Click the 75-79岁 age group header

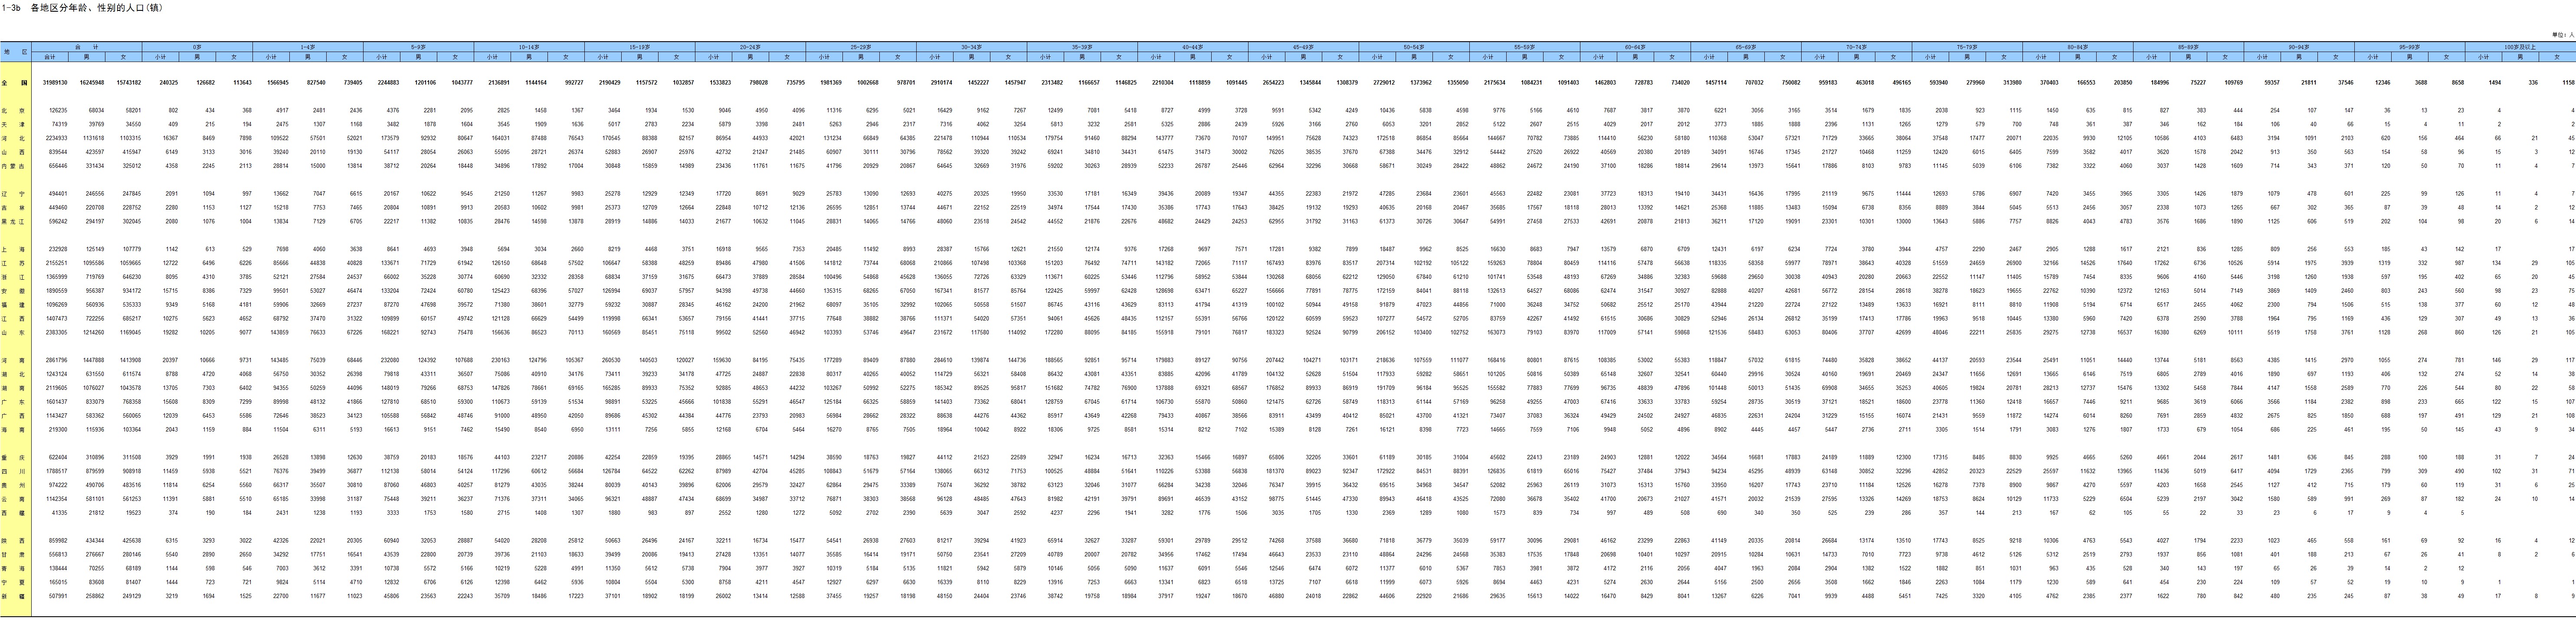click(x=1967, y=47)
